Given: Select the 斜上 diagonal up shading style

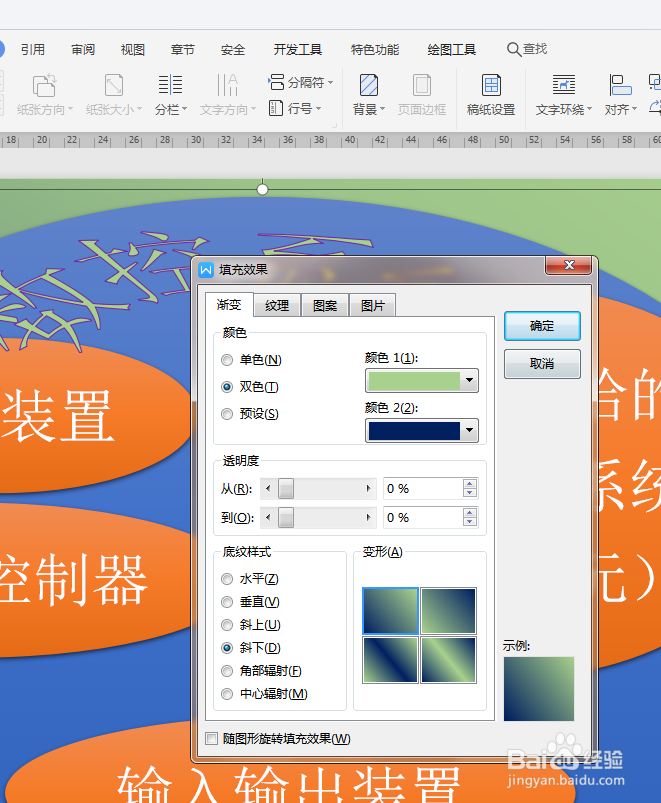Looking at the screenshot, I should (x=227, y=625).
